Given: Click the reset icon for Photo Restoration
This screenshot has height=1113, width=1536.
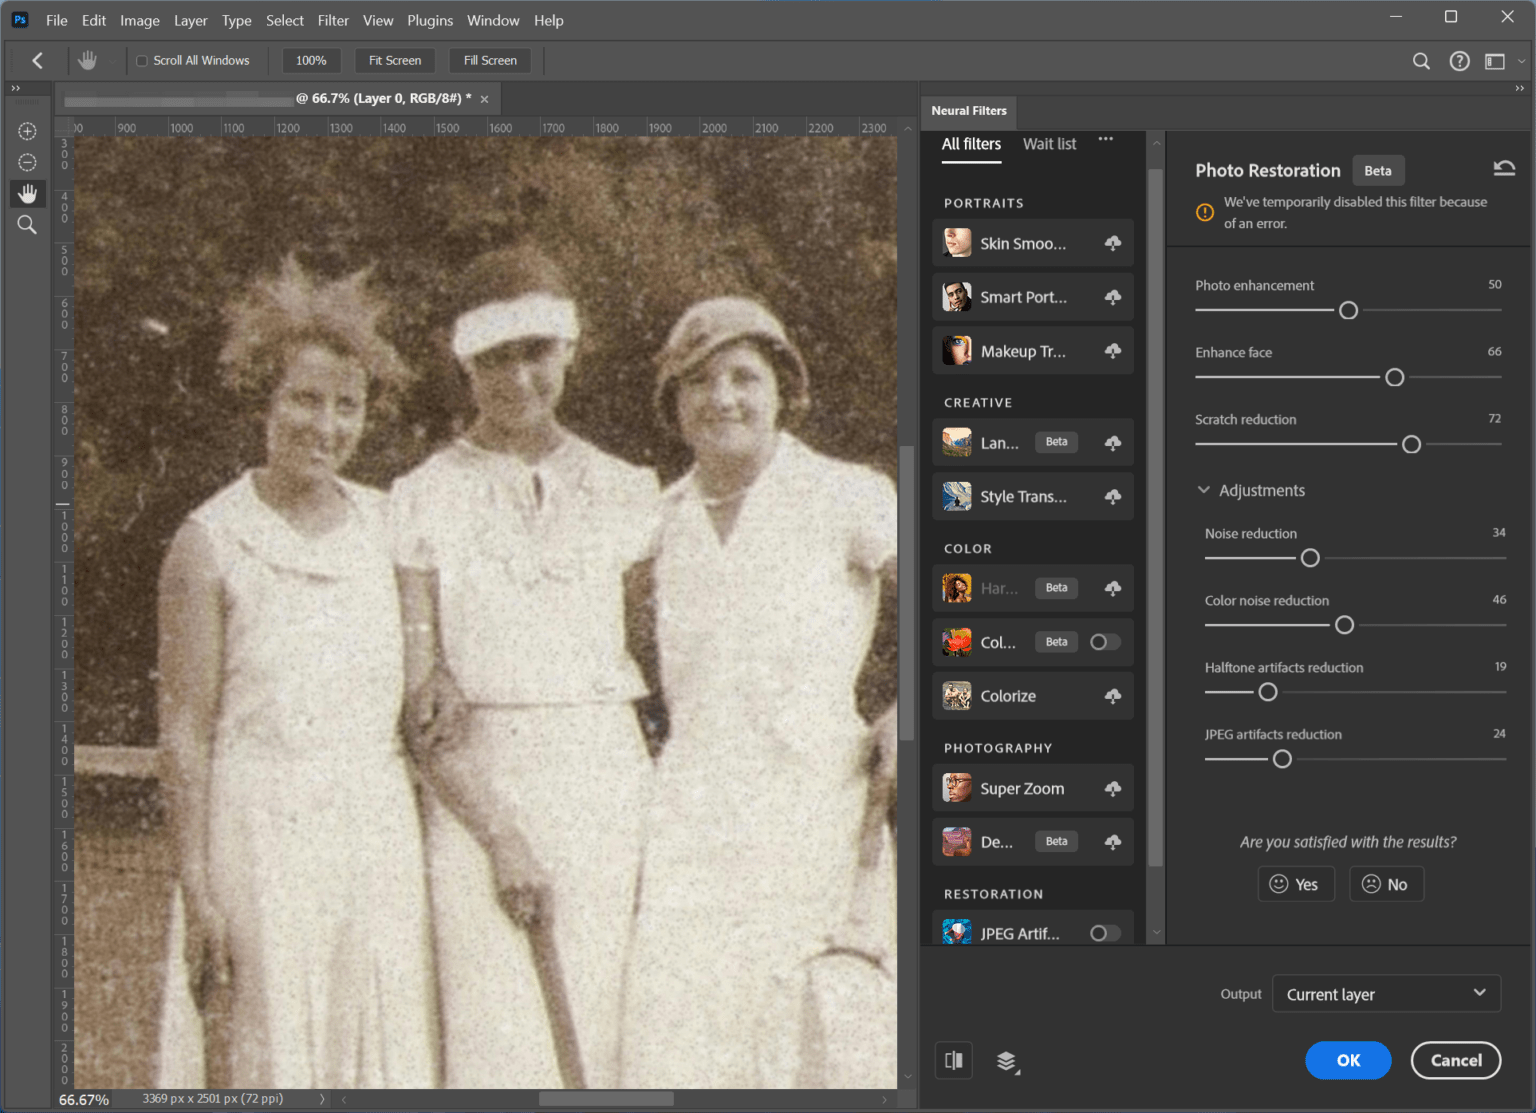Looking at the screenshot, I should tap(1504, 167).
